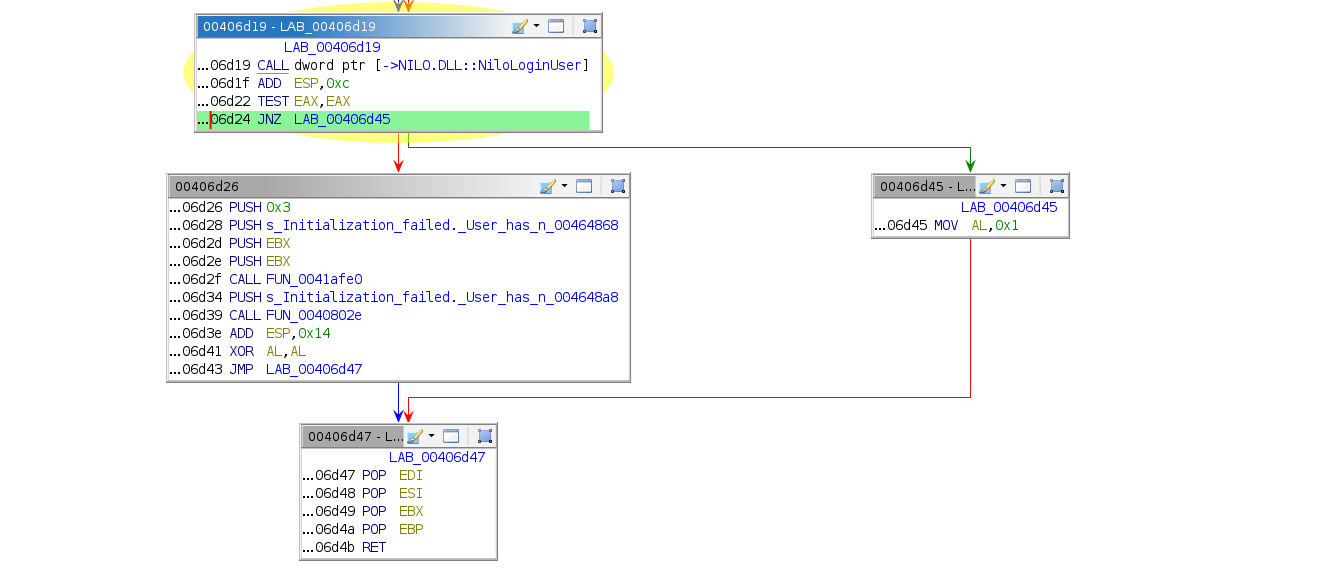This screenshot has height=570, width=1337.
Task: Select the PUSH 0x3 instruction
Action: (x=398, y=208)
